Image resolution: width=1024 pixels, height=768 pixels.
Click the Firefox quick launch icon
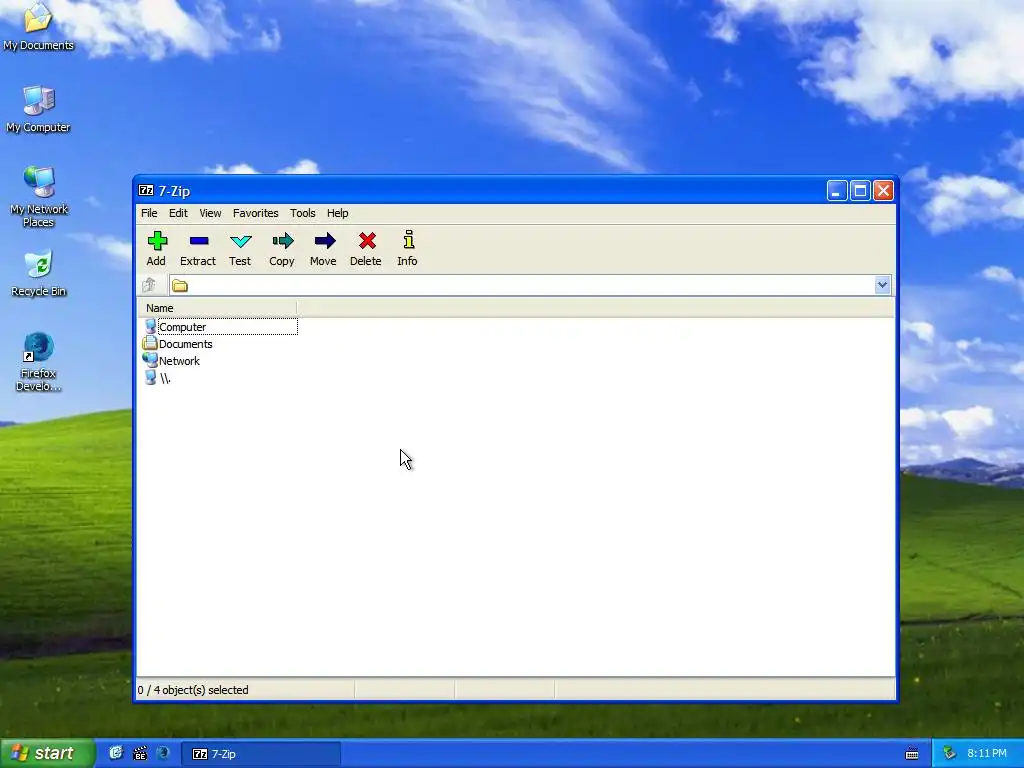[x=163, y=753]
